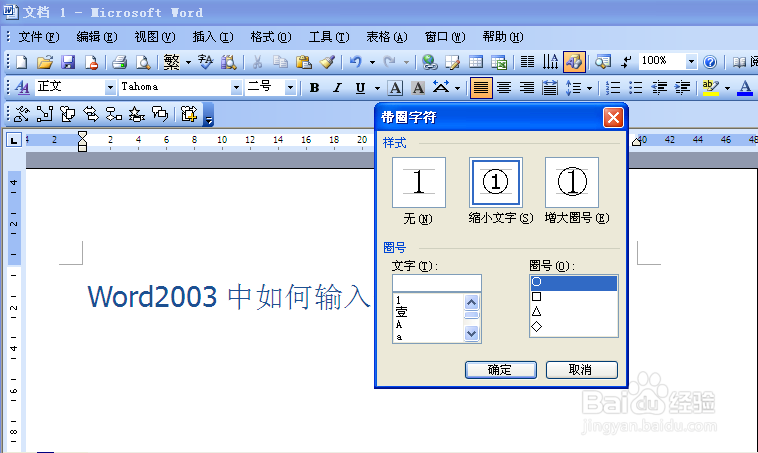Viewport: 758px width, 453px height.
Task: Open the Tahoma font dropdown
Action: point(236,88)
